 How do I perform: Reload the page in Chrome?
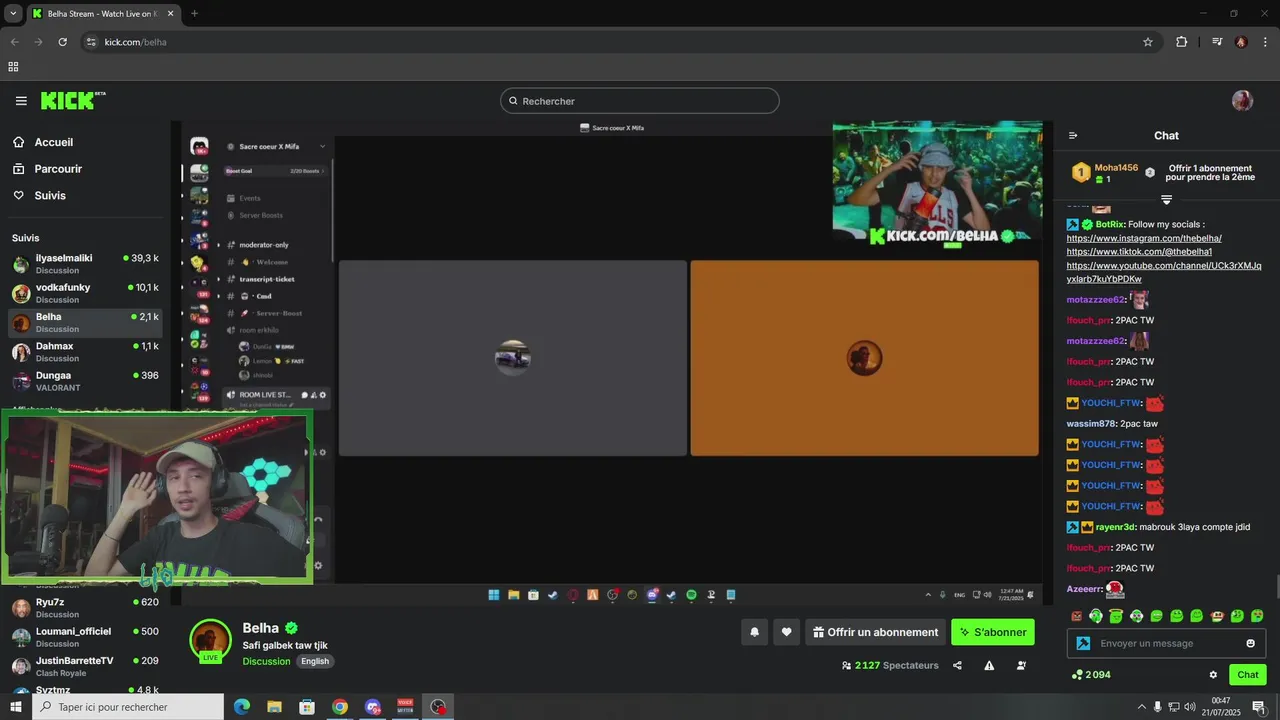pyautogui.click(x=62, y=42)
